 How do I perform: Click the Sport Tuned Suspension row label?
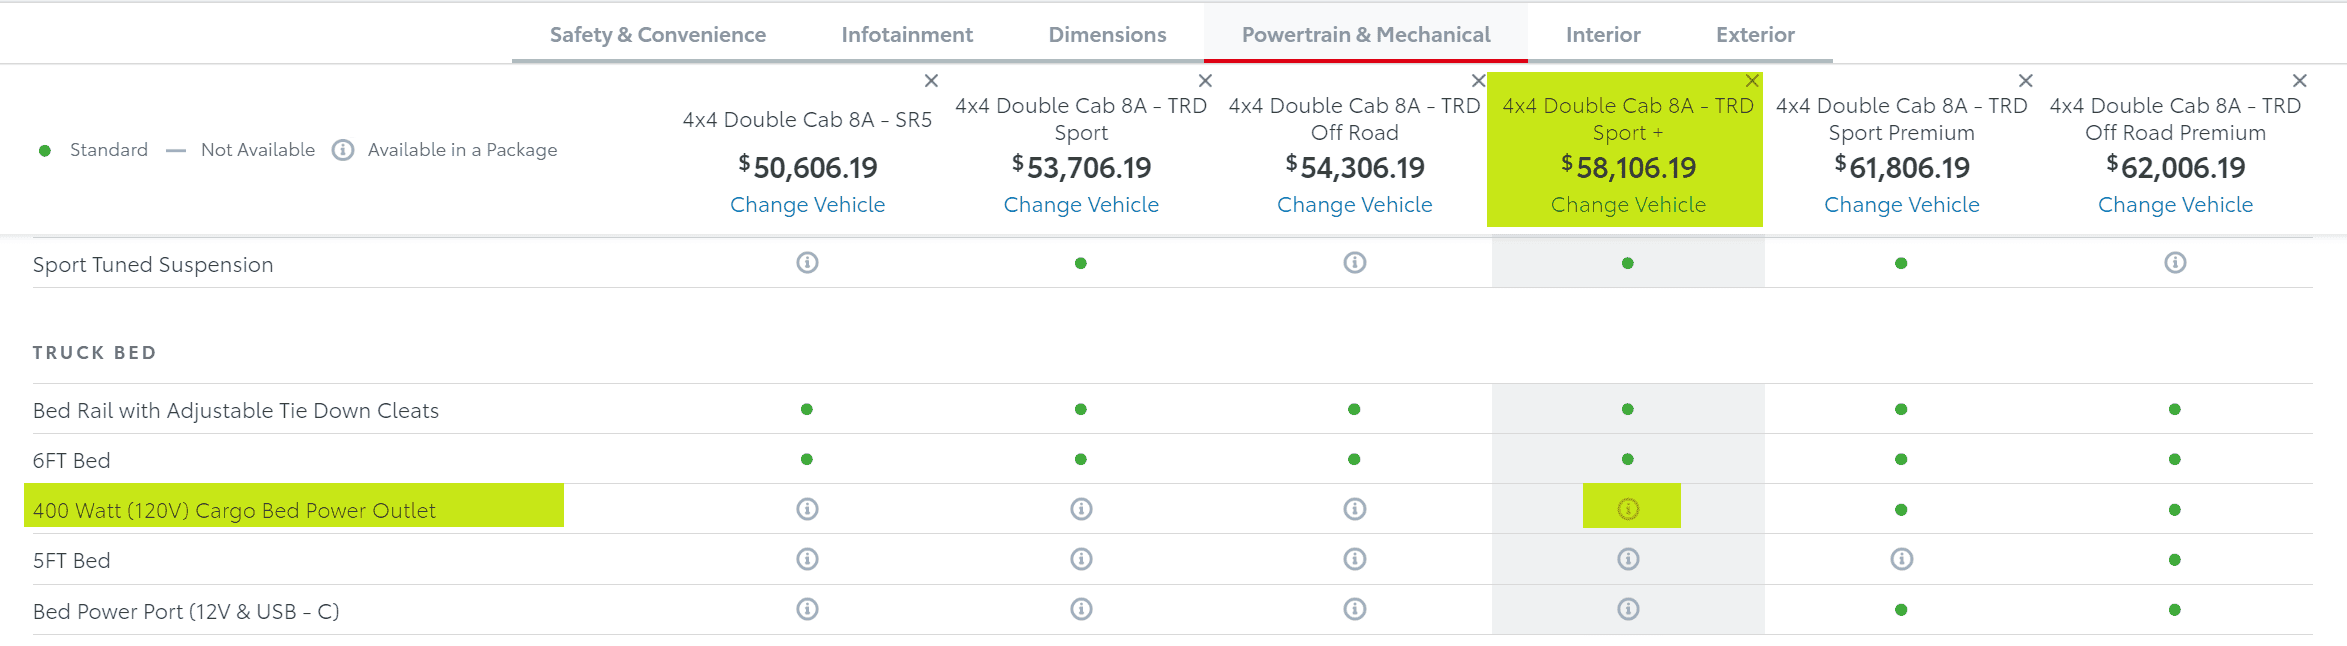(153, 265)
